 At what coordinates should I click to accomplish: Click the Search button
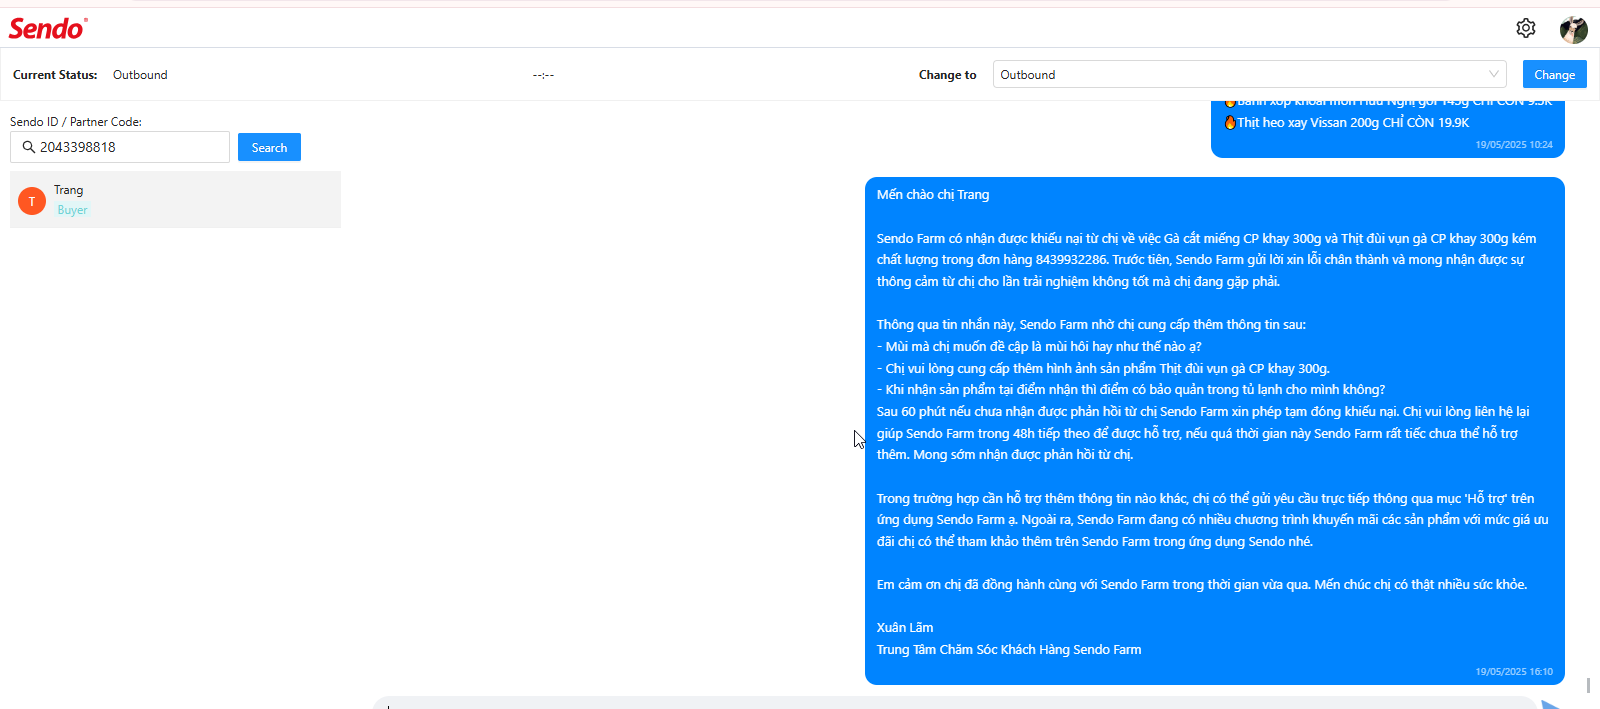(269, 147)
